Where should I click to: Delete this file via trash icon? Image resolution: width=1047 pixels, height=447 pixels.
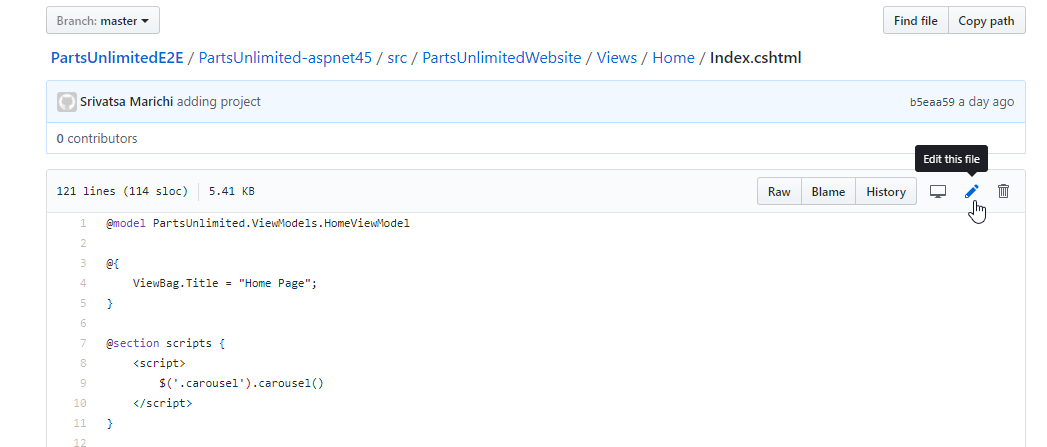point(1003,192)
